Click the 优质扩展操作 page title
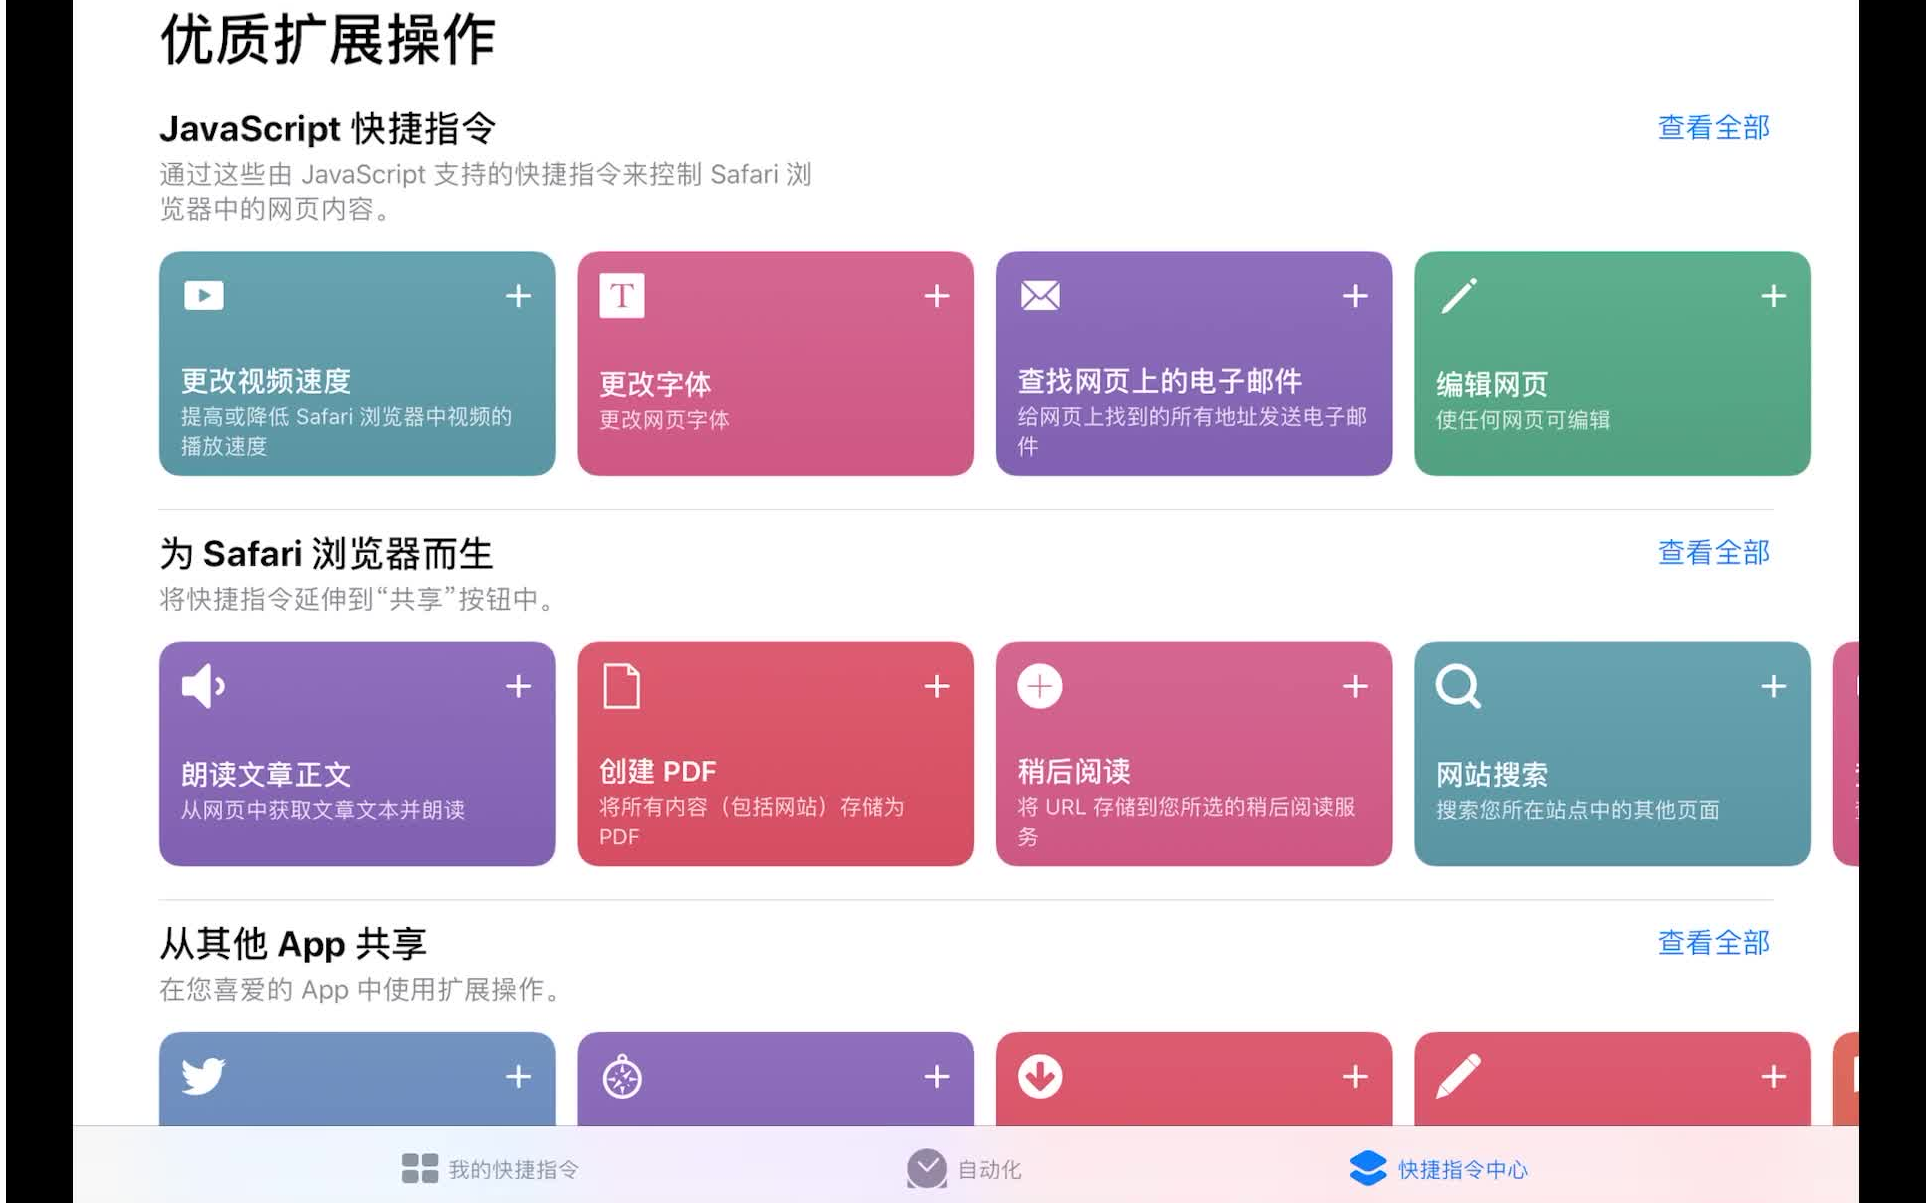1926x1203 pixels. click(328, 40)
